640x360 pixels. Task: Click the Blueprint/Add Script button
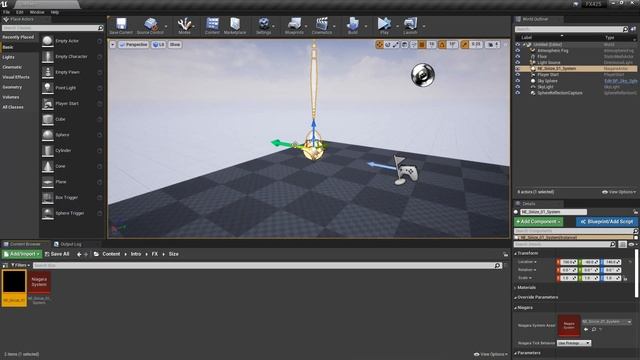point(607,222)
